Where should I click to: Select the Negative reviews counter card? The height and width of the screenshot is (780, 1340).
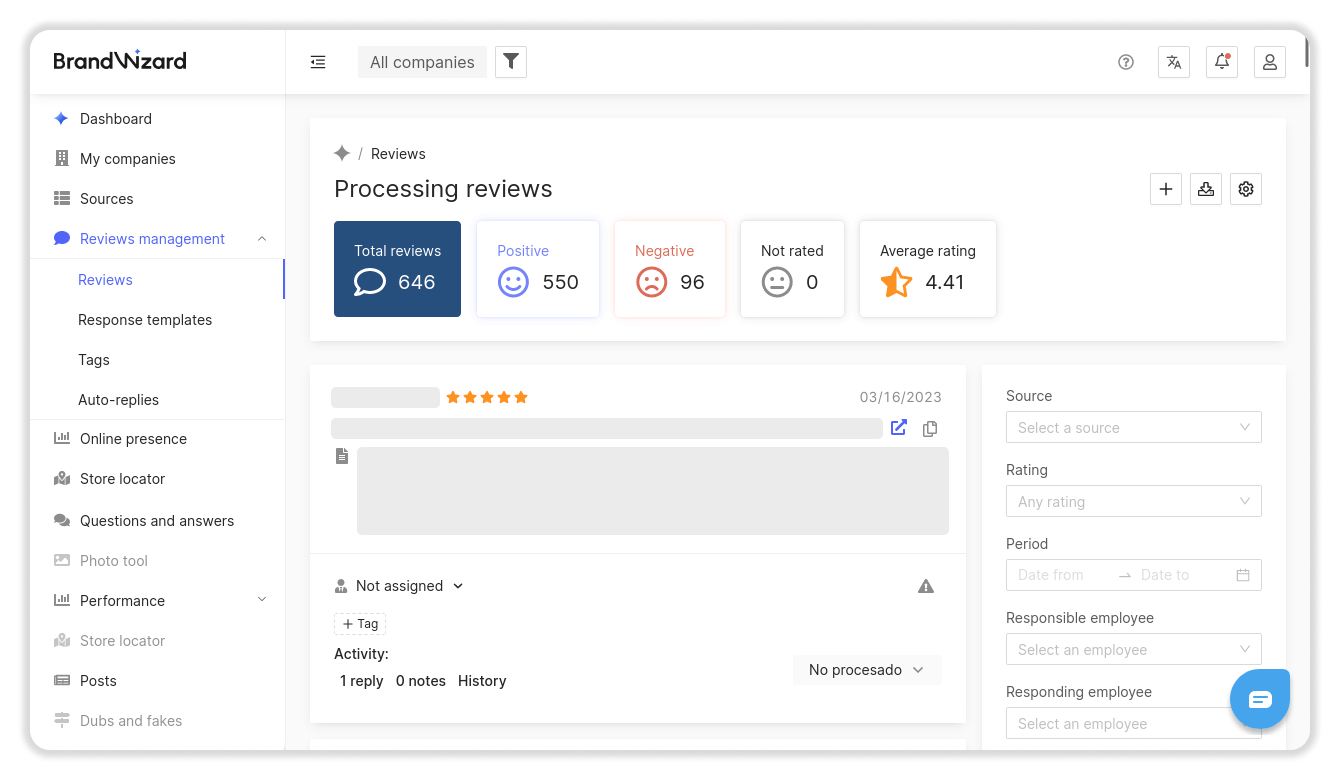pos(669,268)
